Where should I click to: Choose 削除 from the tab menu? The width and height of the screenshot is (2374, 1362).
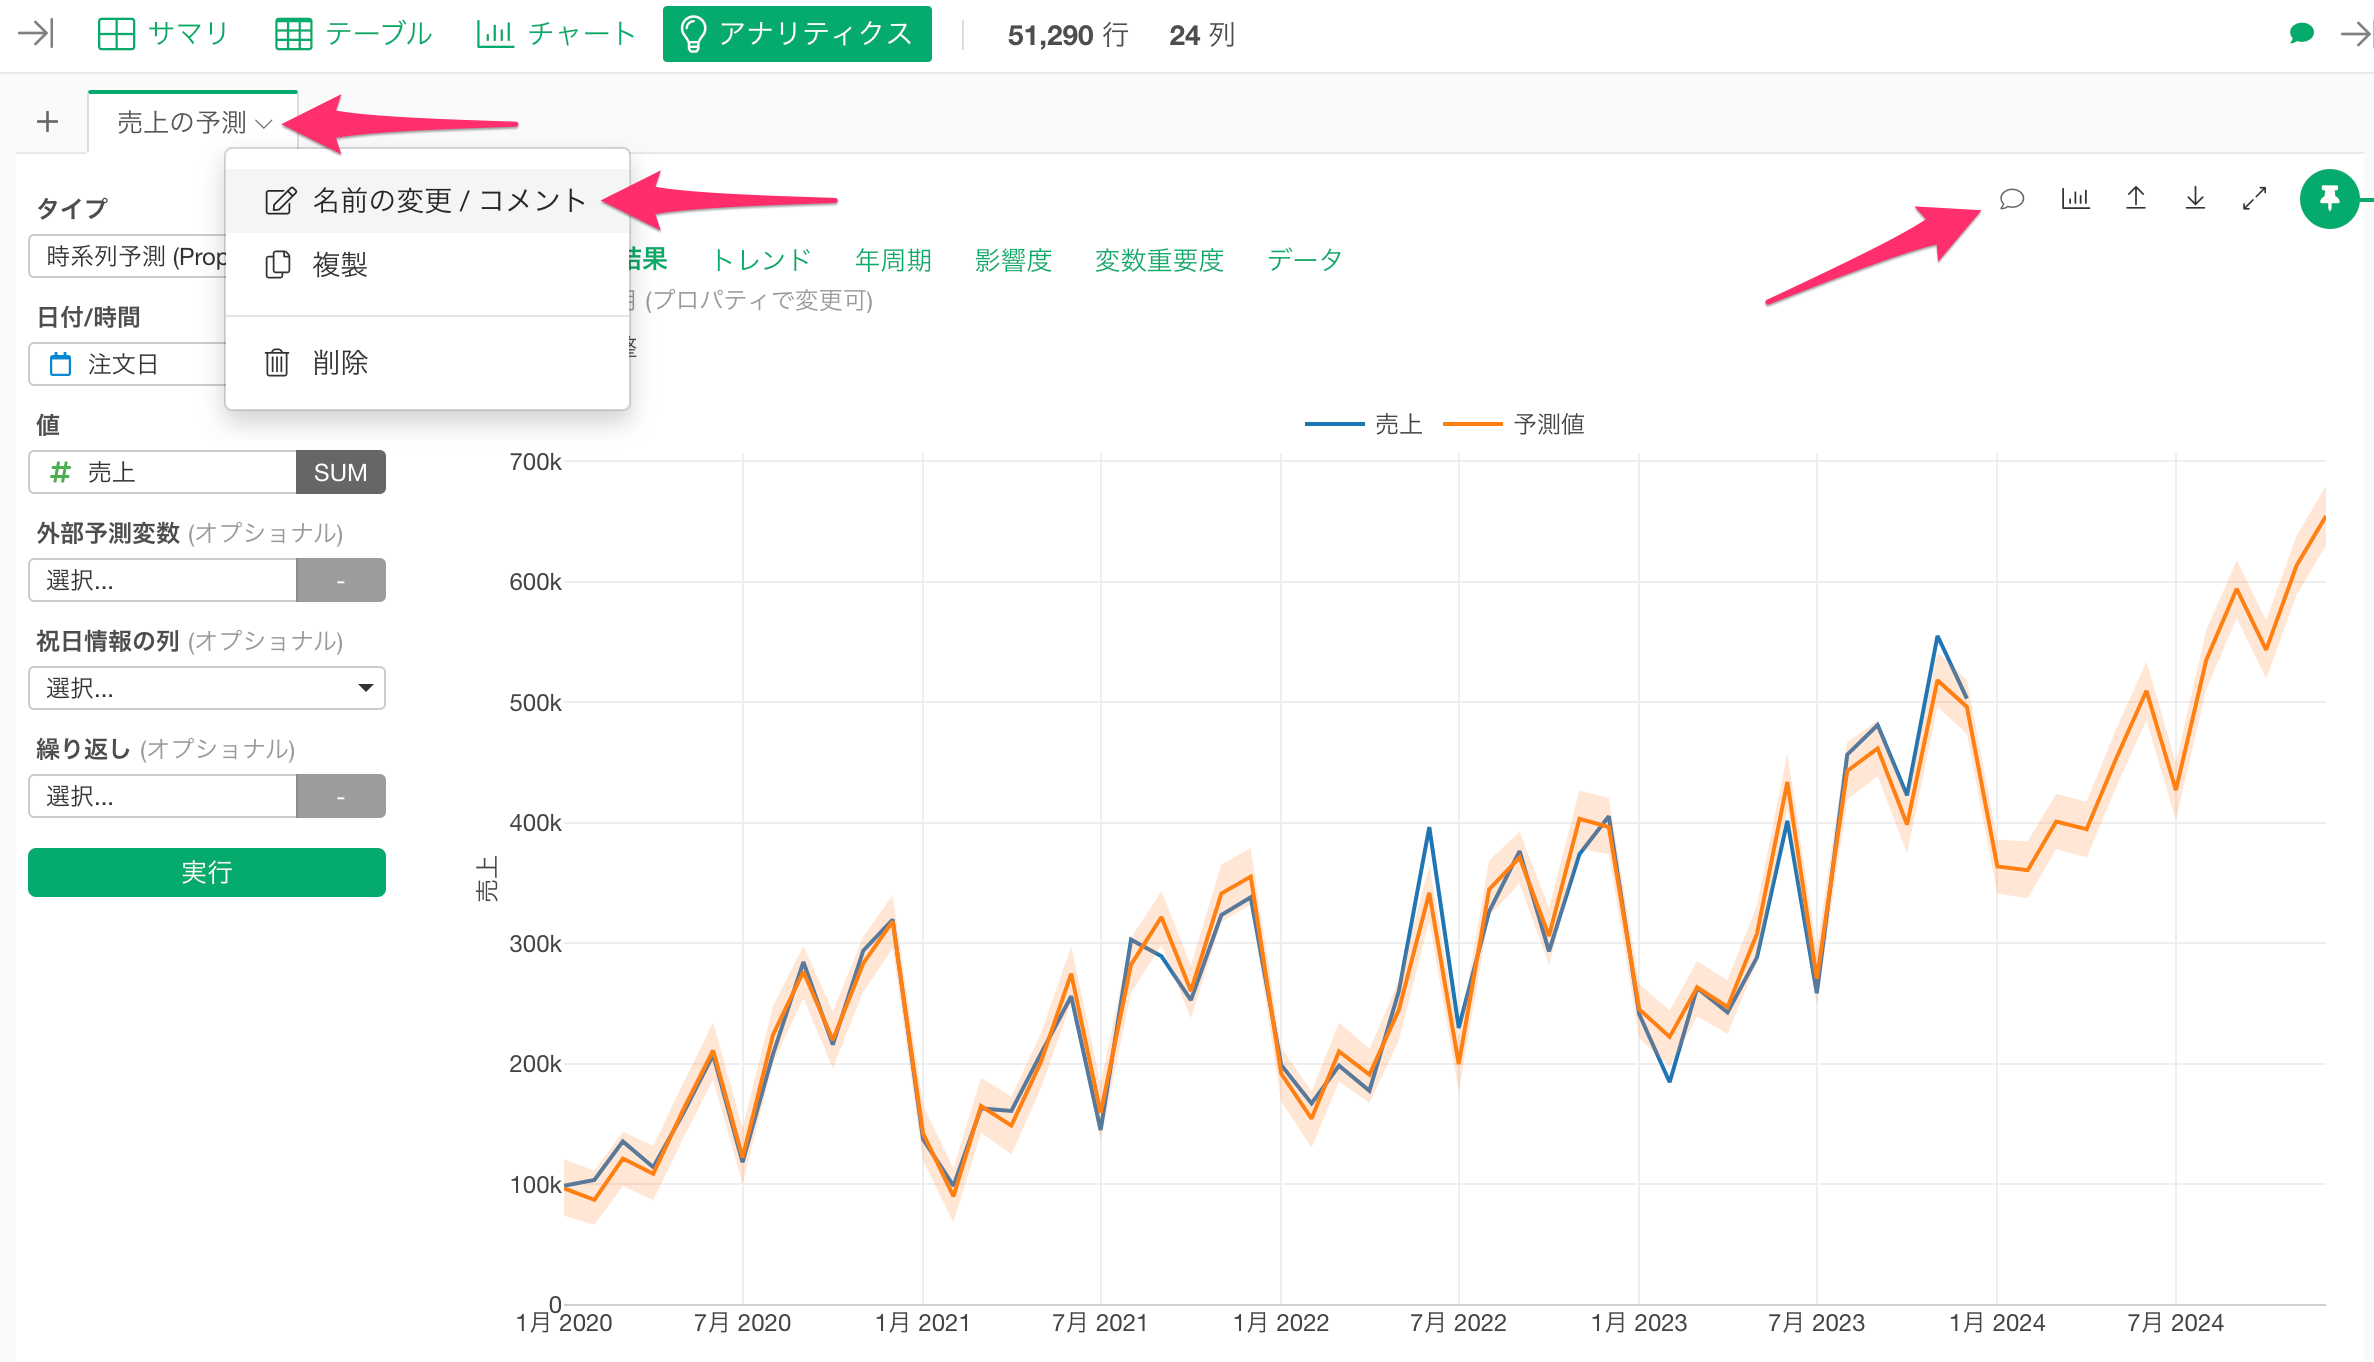pyautogui.click(x=340, y=362)
